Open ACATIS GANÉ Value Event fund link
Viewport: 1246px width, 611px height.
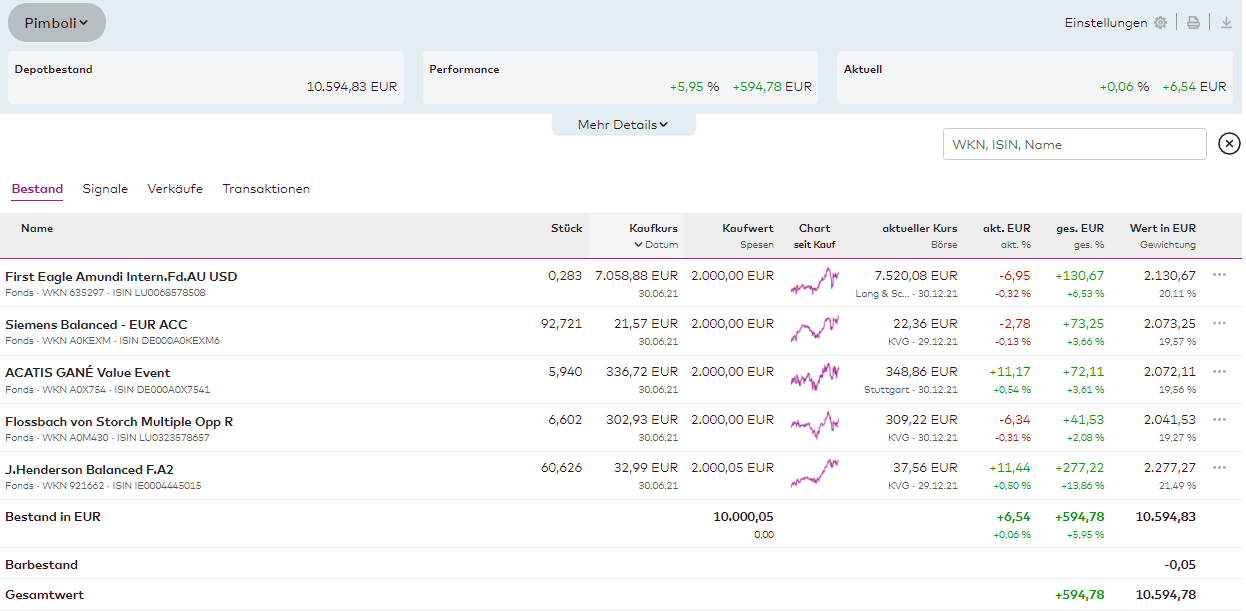click(x=88, y=373)
